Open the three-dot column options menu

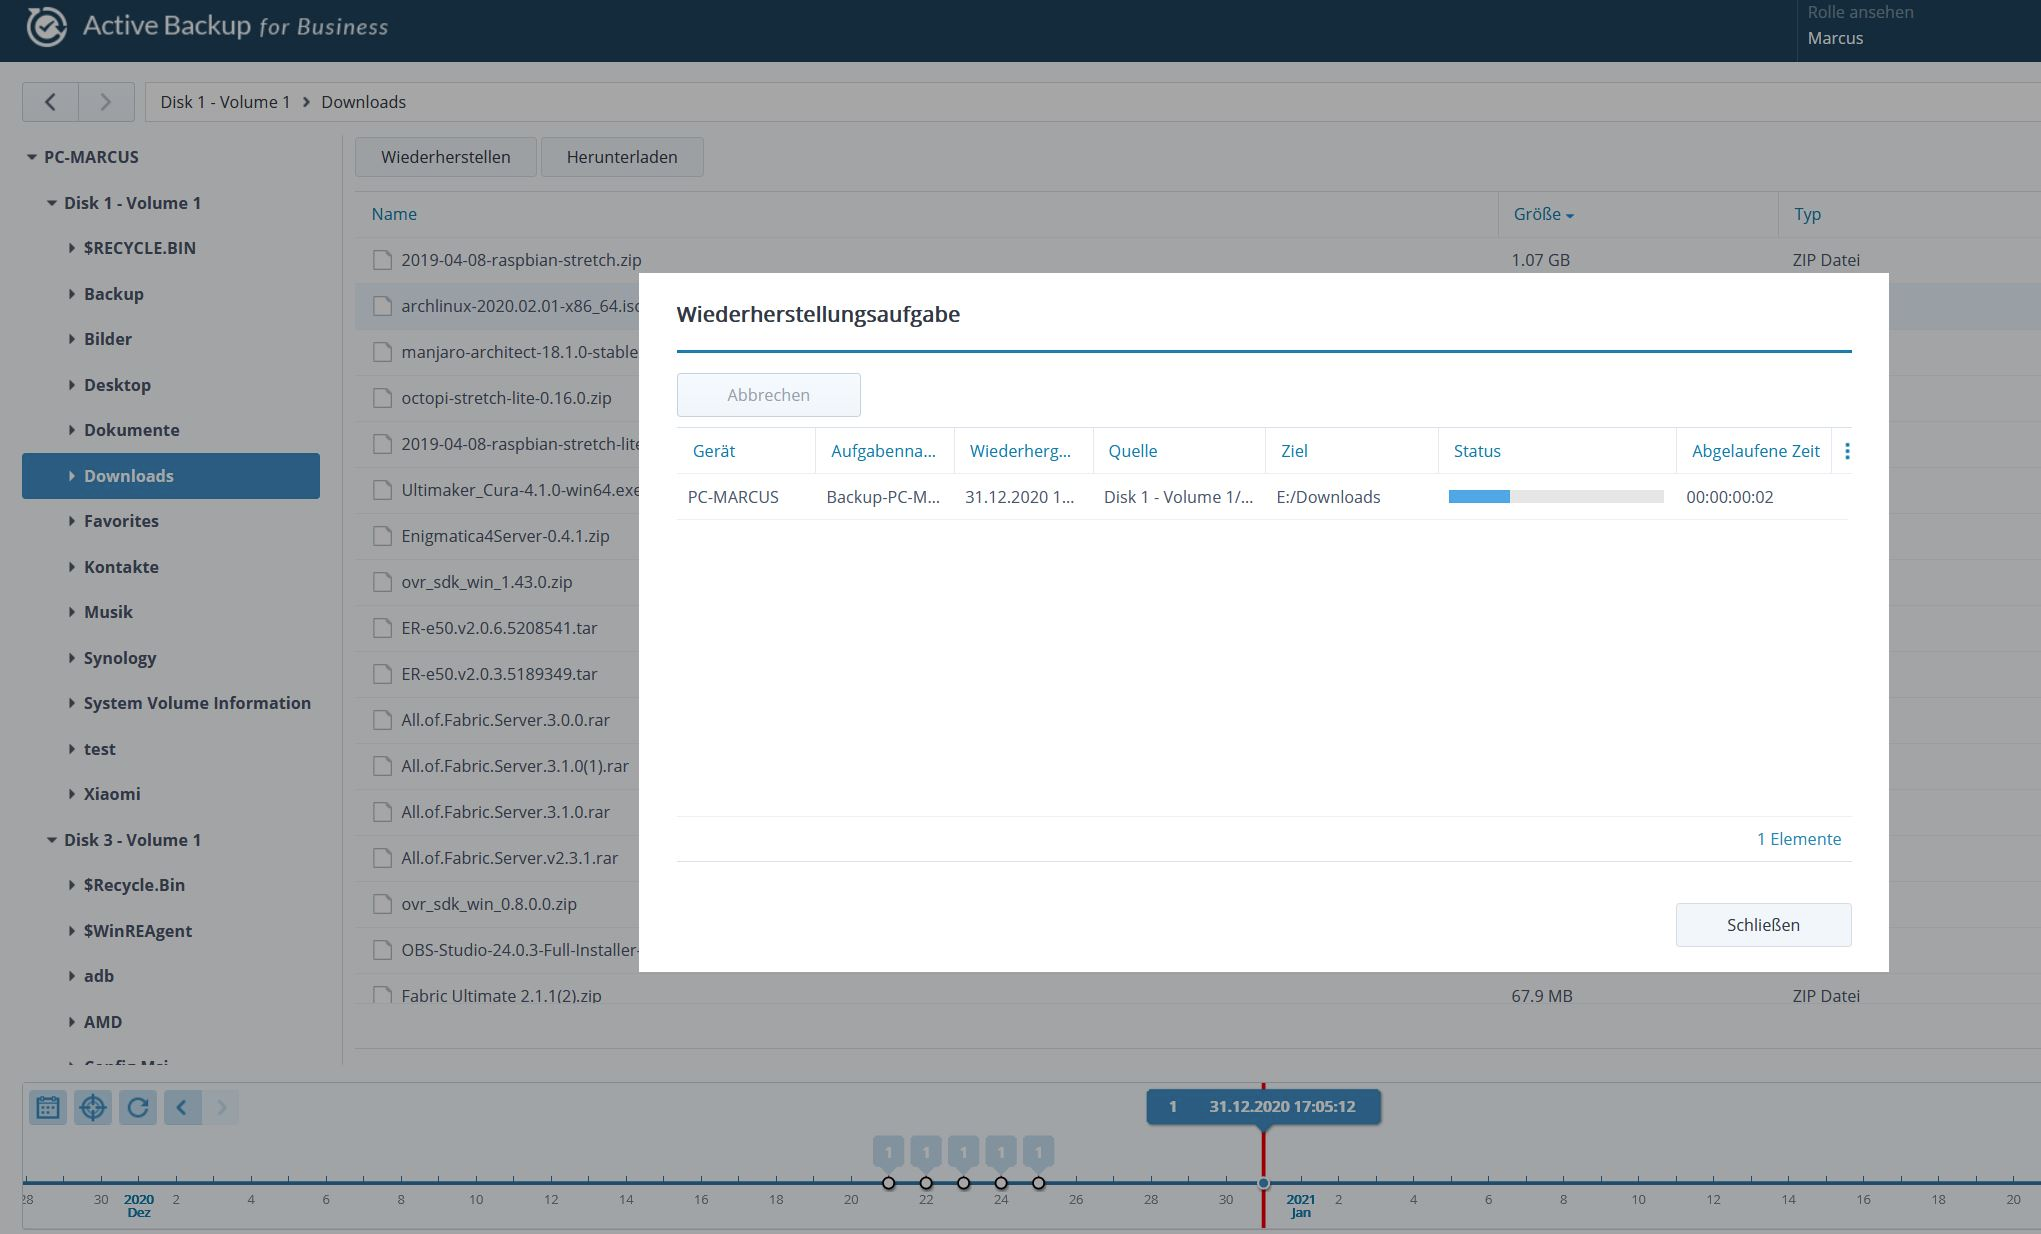(1847, 451)
